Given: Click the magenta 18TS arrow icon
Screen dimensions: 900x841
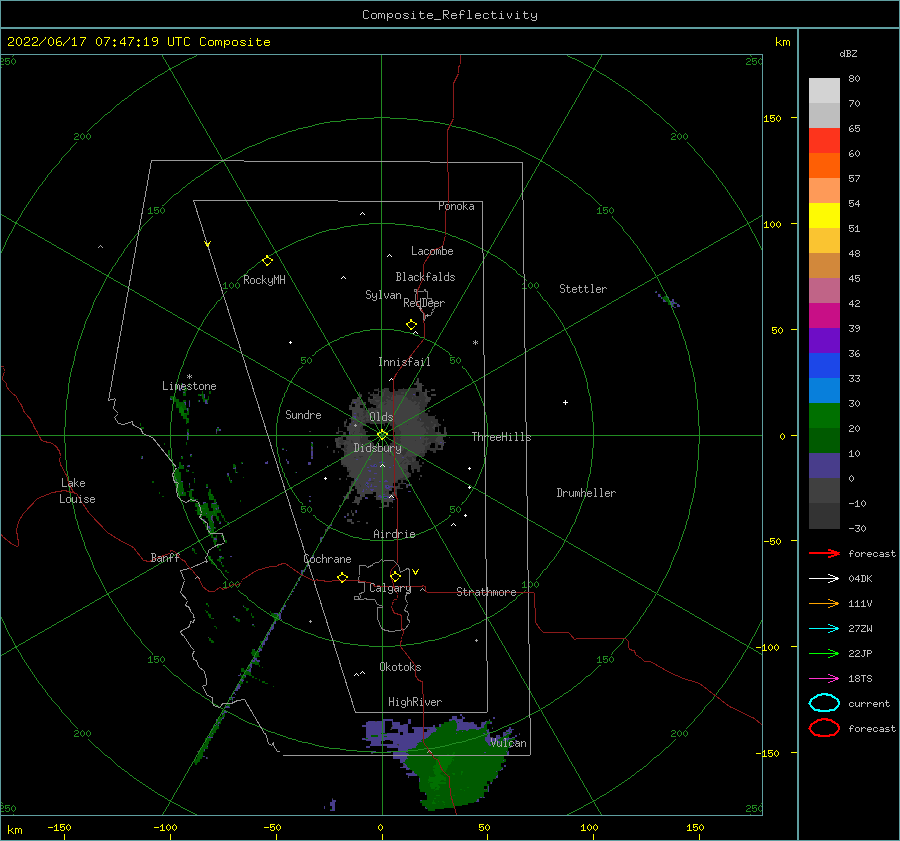Looking at the screenshot, I should point(824,679).
